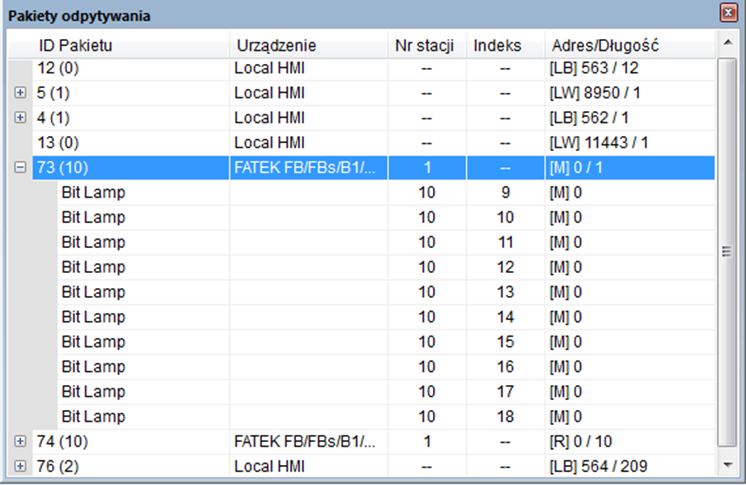Click scrollbar down arrow

pyautogui.click(x=727, y=465)
